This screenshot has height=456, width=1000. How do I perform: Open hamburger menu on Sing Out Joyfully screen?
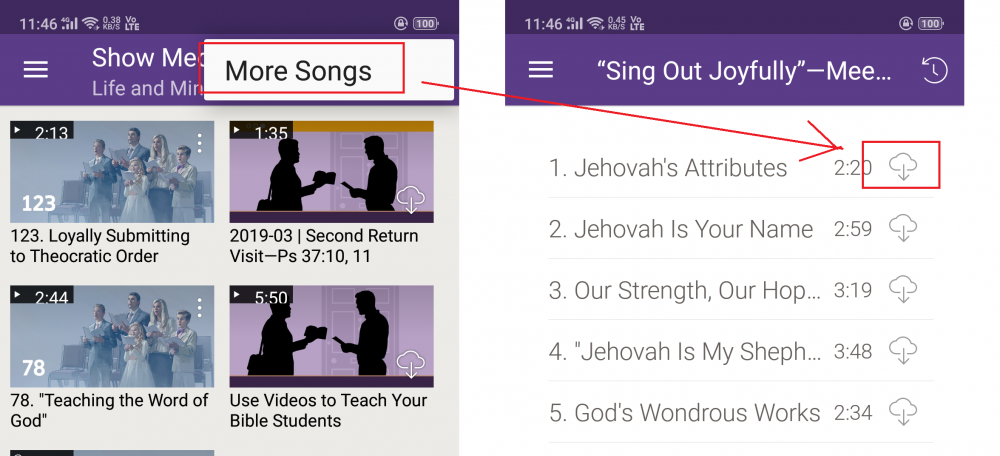pyautogui.click(x=541, y=69)
